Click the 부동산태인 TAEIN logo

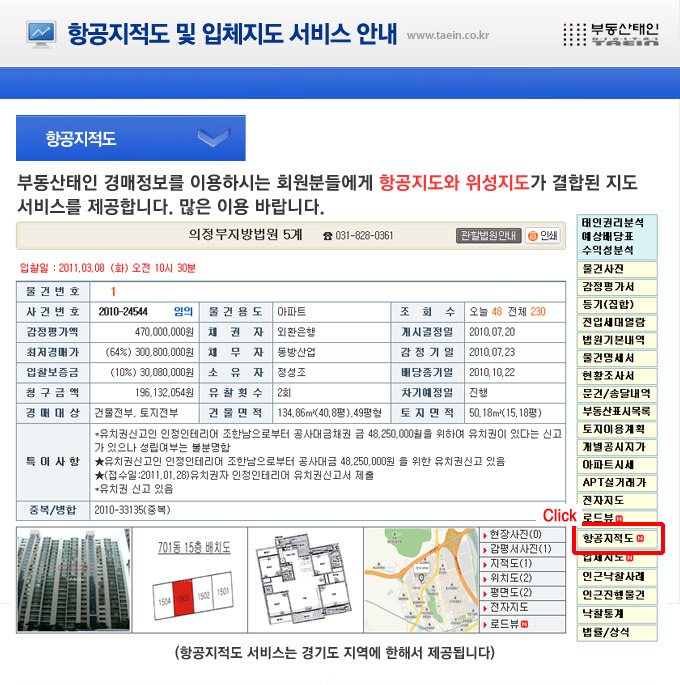coord(611,33)
